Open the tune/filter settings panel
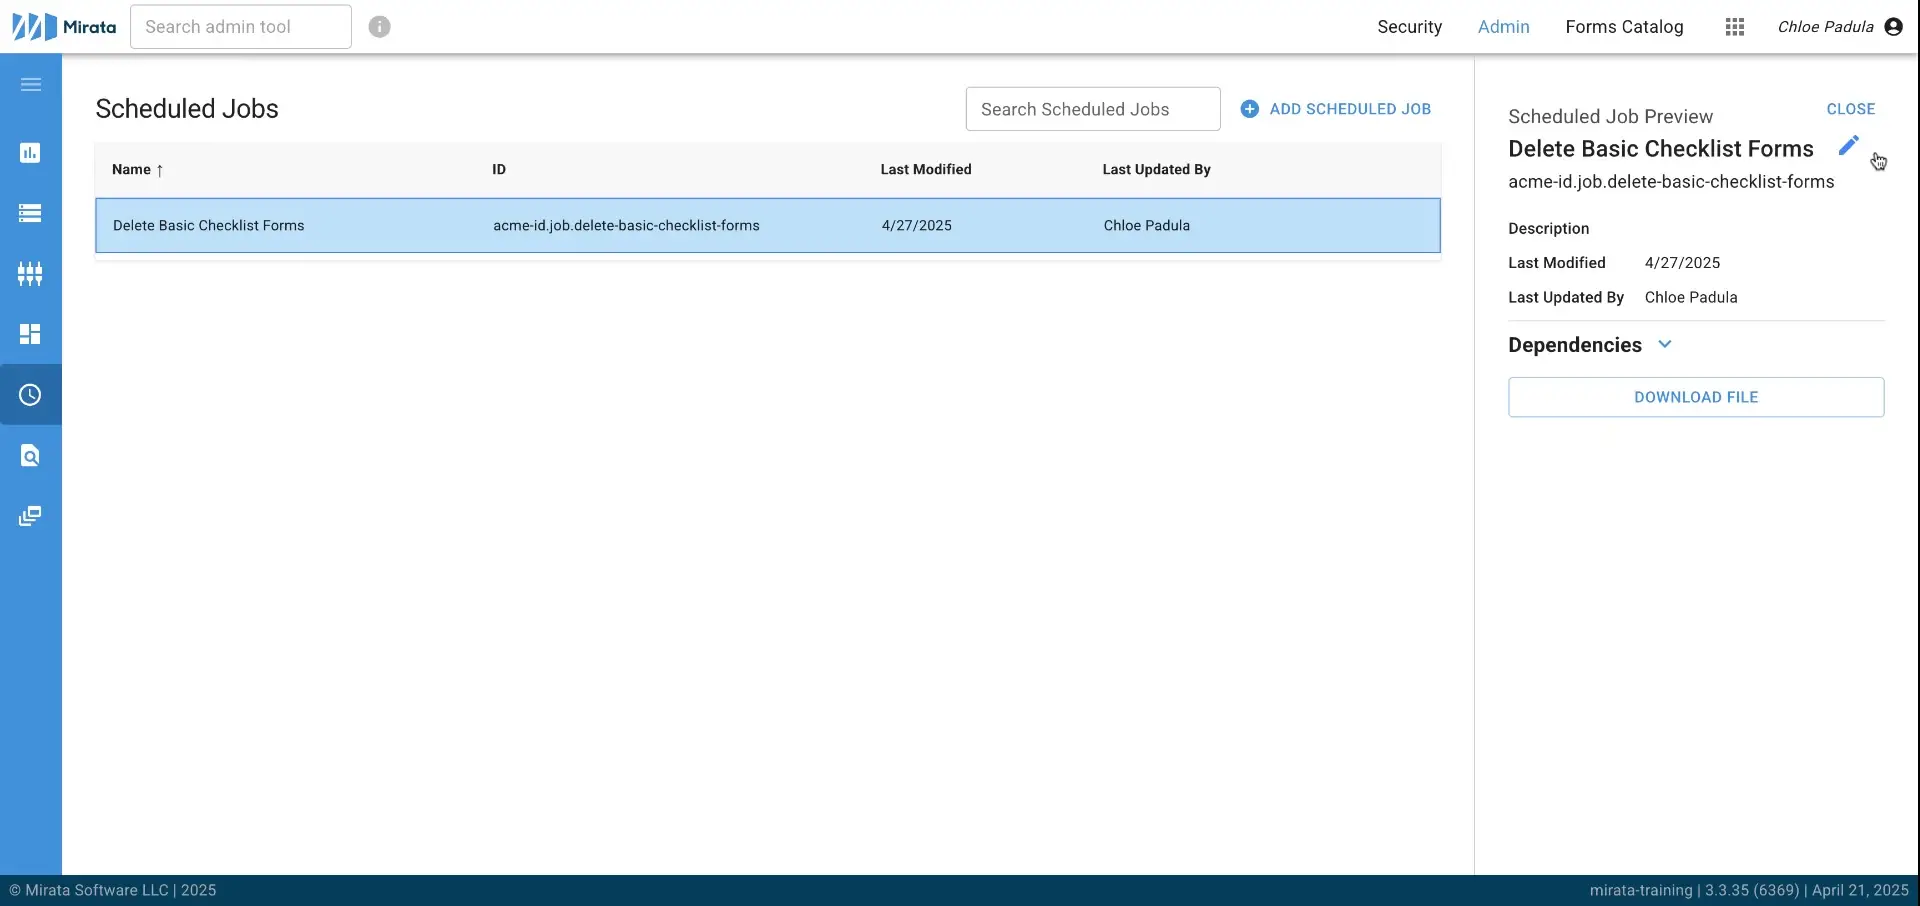The height and width of the screenshot is (906, 1920). 30,273
